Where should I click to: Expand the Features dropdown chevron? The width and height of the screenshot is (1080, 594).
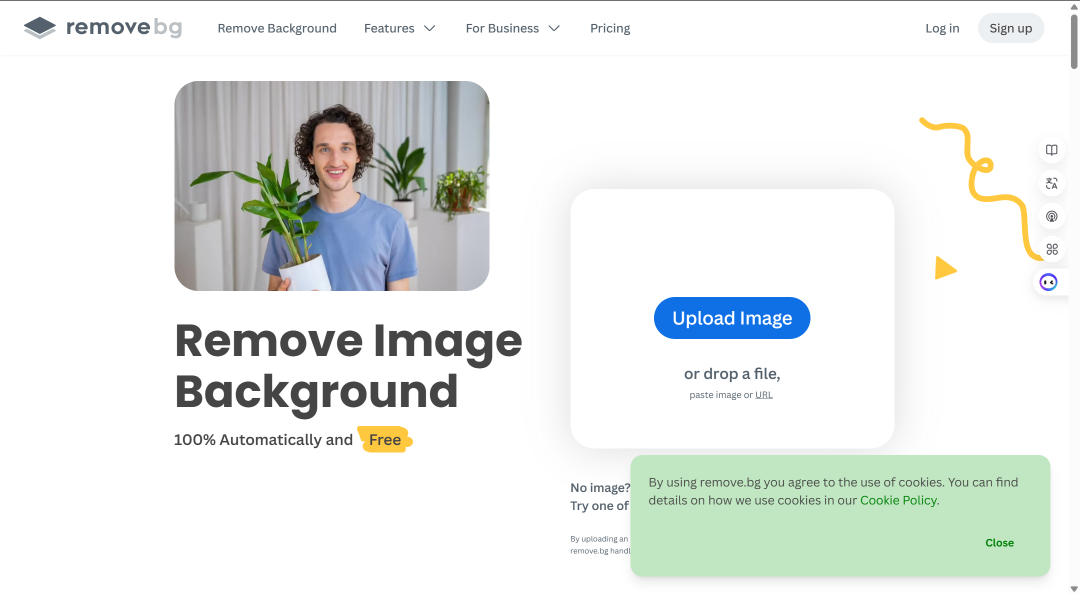pyautogui.click(x=430, y=28)
